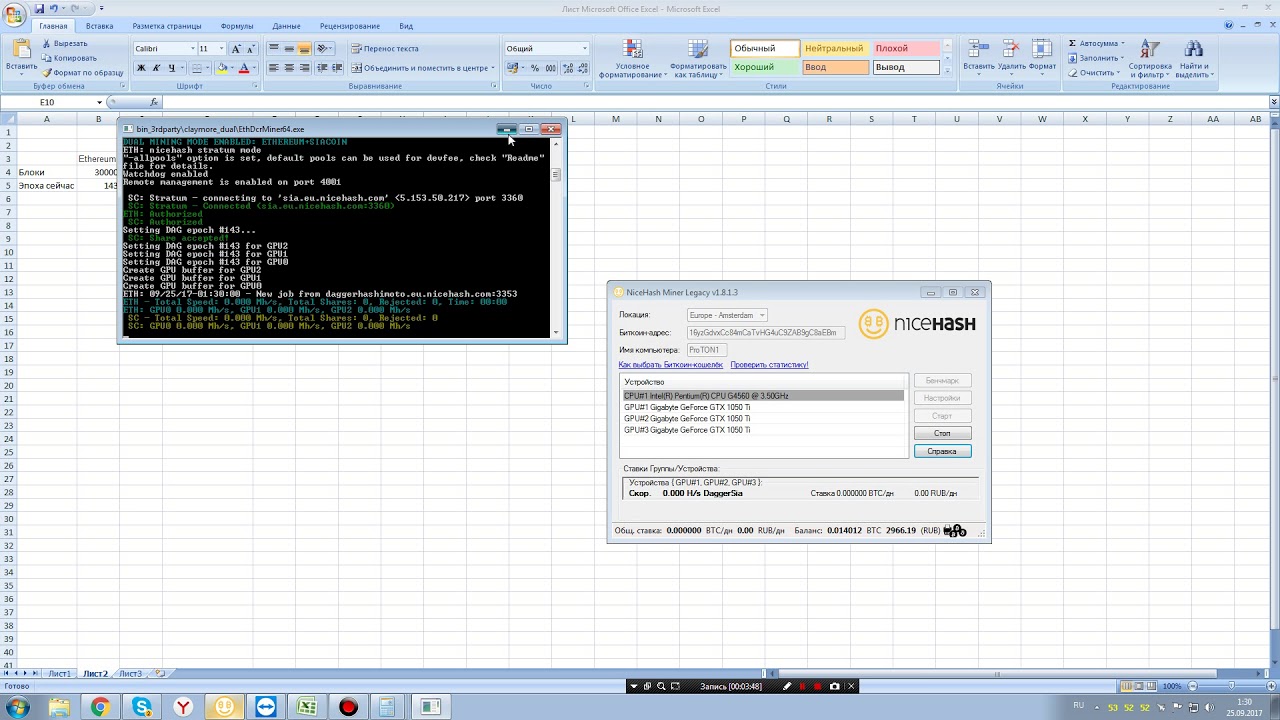Open the Europe - Amsterdam location dropdown
Screen dimensions: 1280x720
(x=727, y=315)
